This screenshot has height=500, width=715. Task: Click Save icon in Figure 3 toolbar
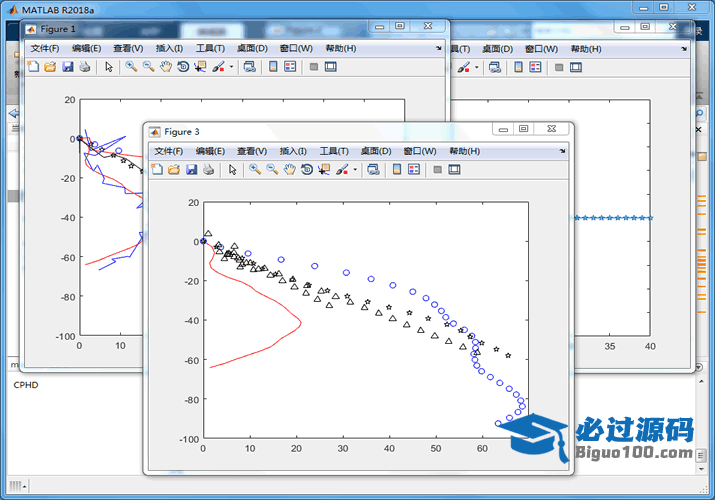point(192,170)
